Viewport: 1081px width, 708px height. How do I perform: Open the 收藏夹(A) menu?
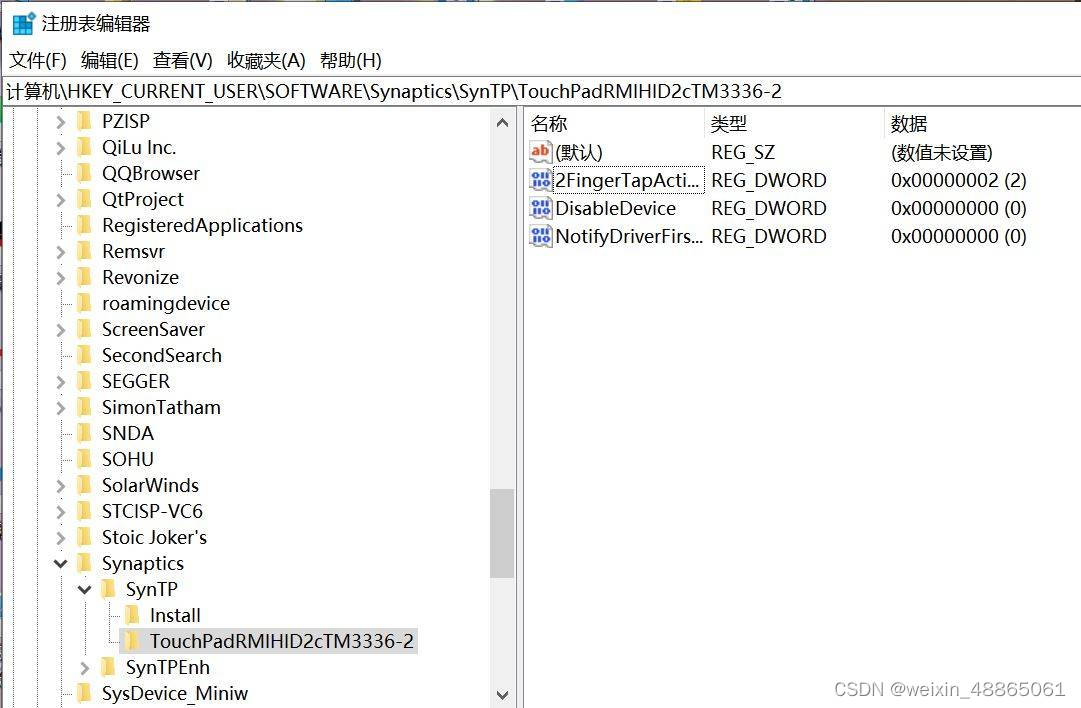[x=266, y=61]
